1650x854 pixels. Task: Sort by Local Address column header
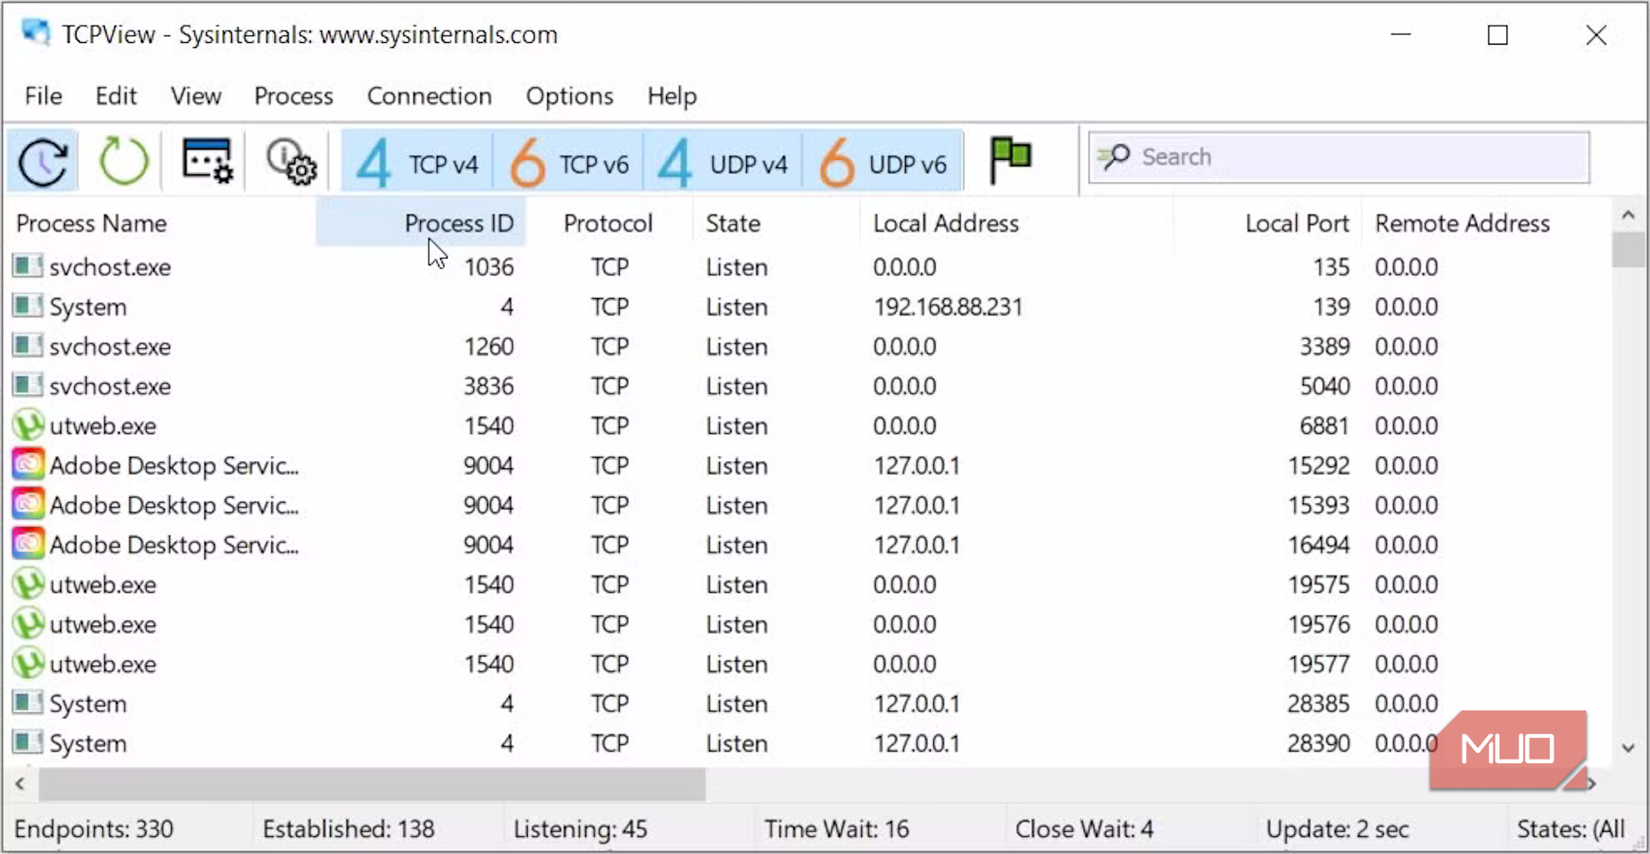point(946,223)
